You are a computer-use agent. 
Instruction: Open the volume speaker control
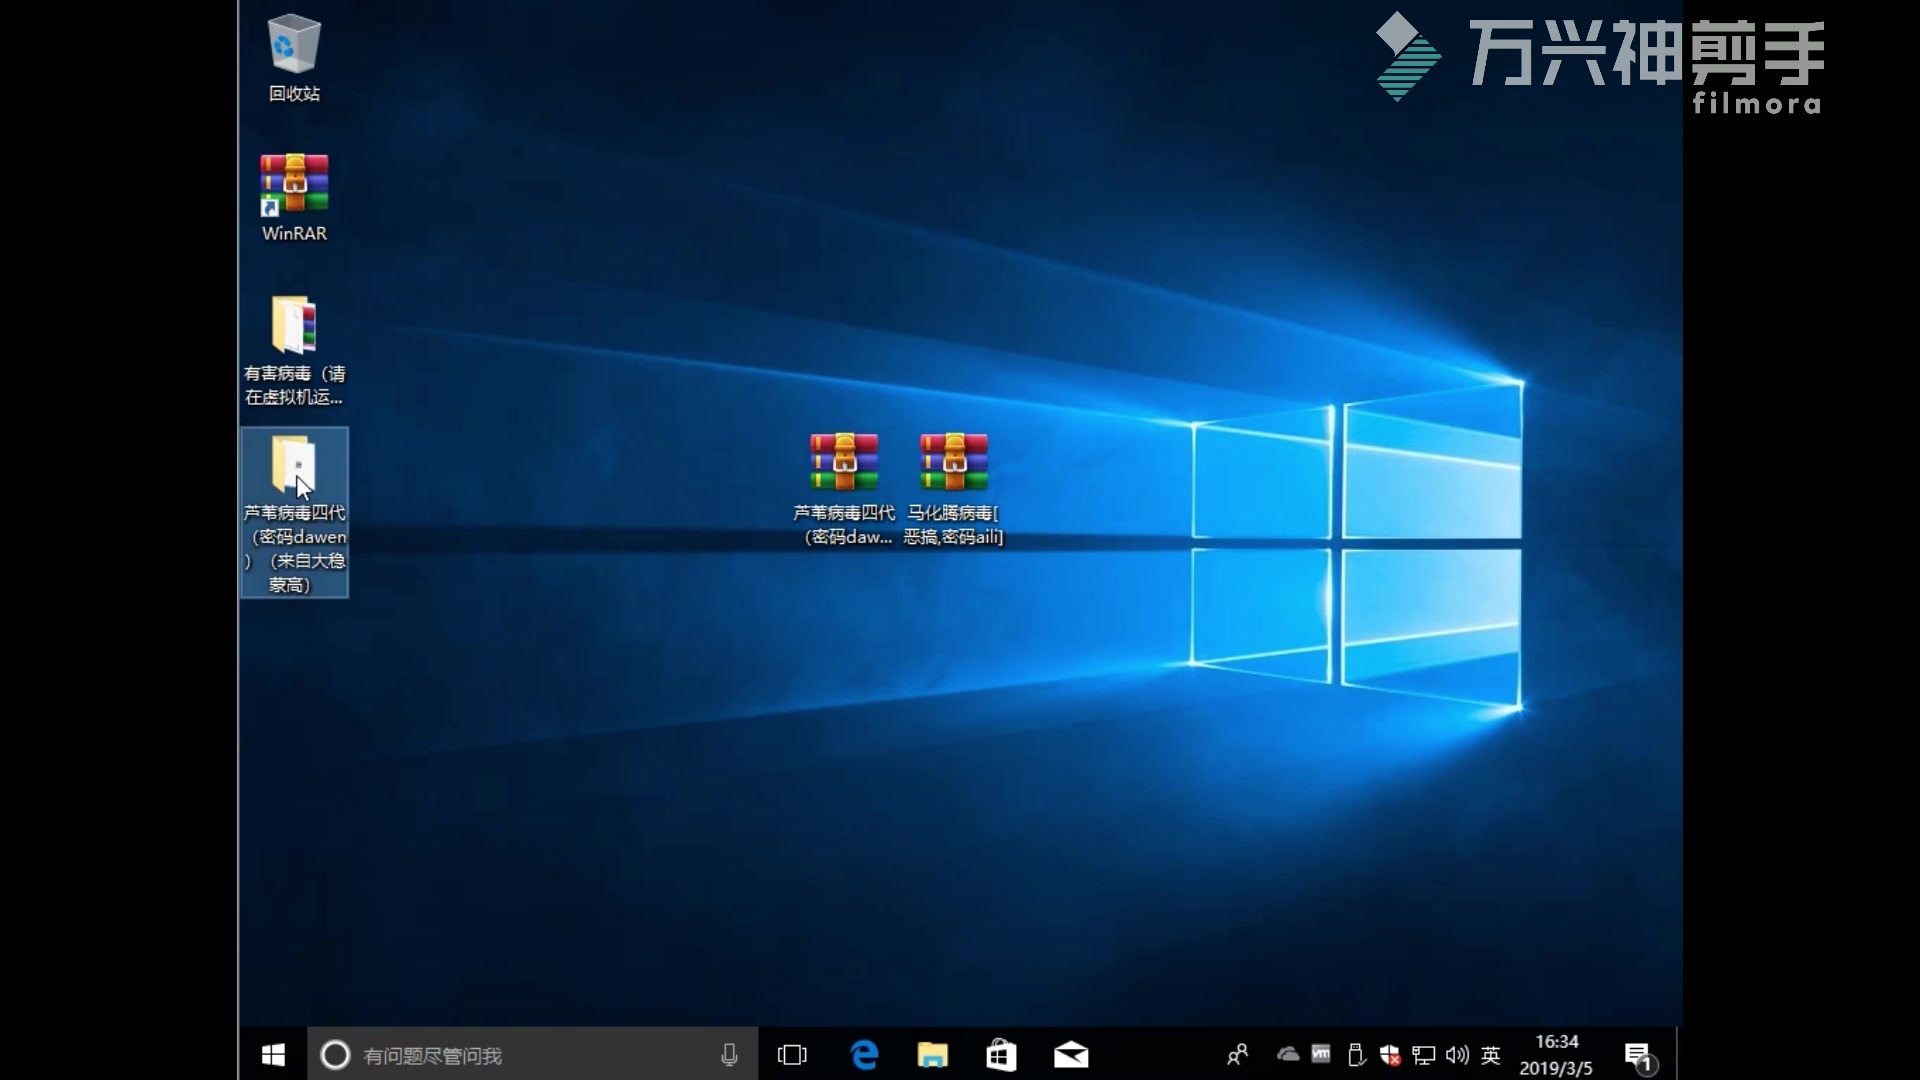(1457, 1055)
